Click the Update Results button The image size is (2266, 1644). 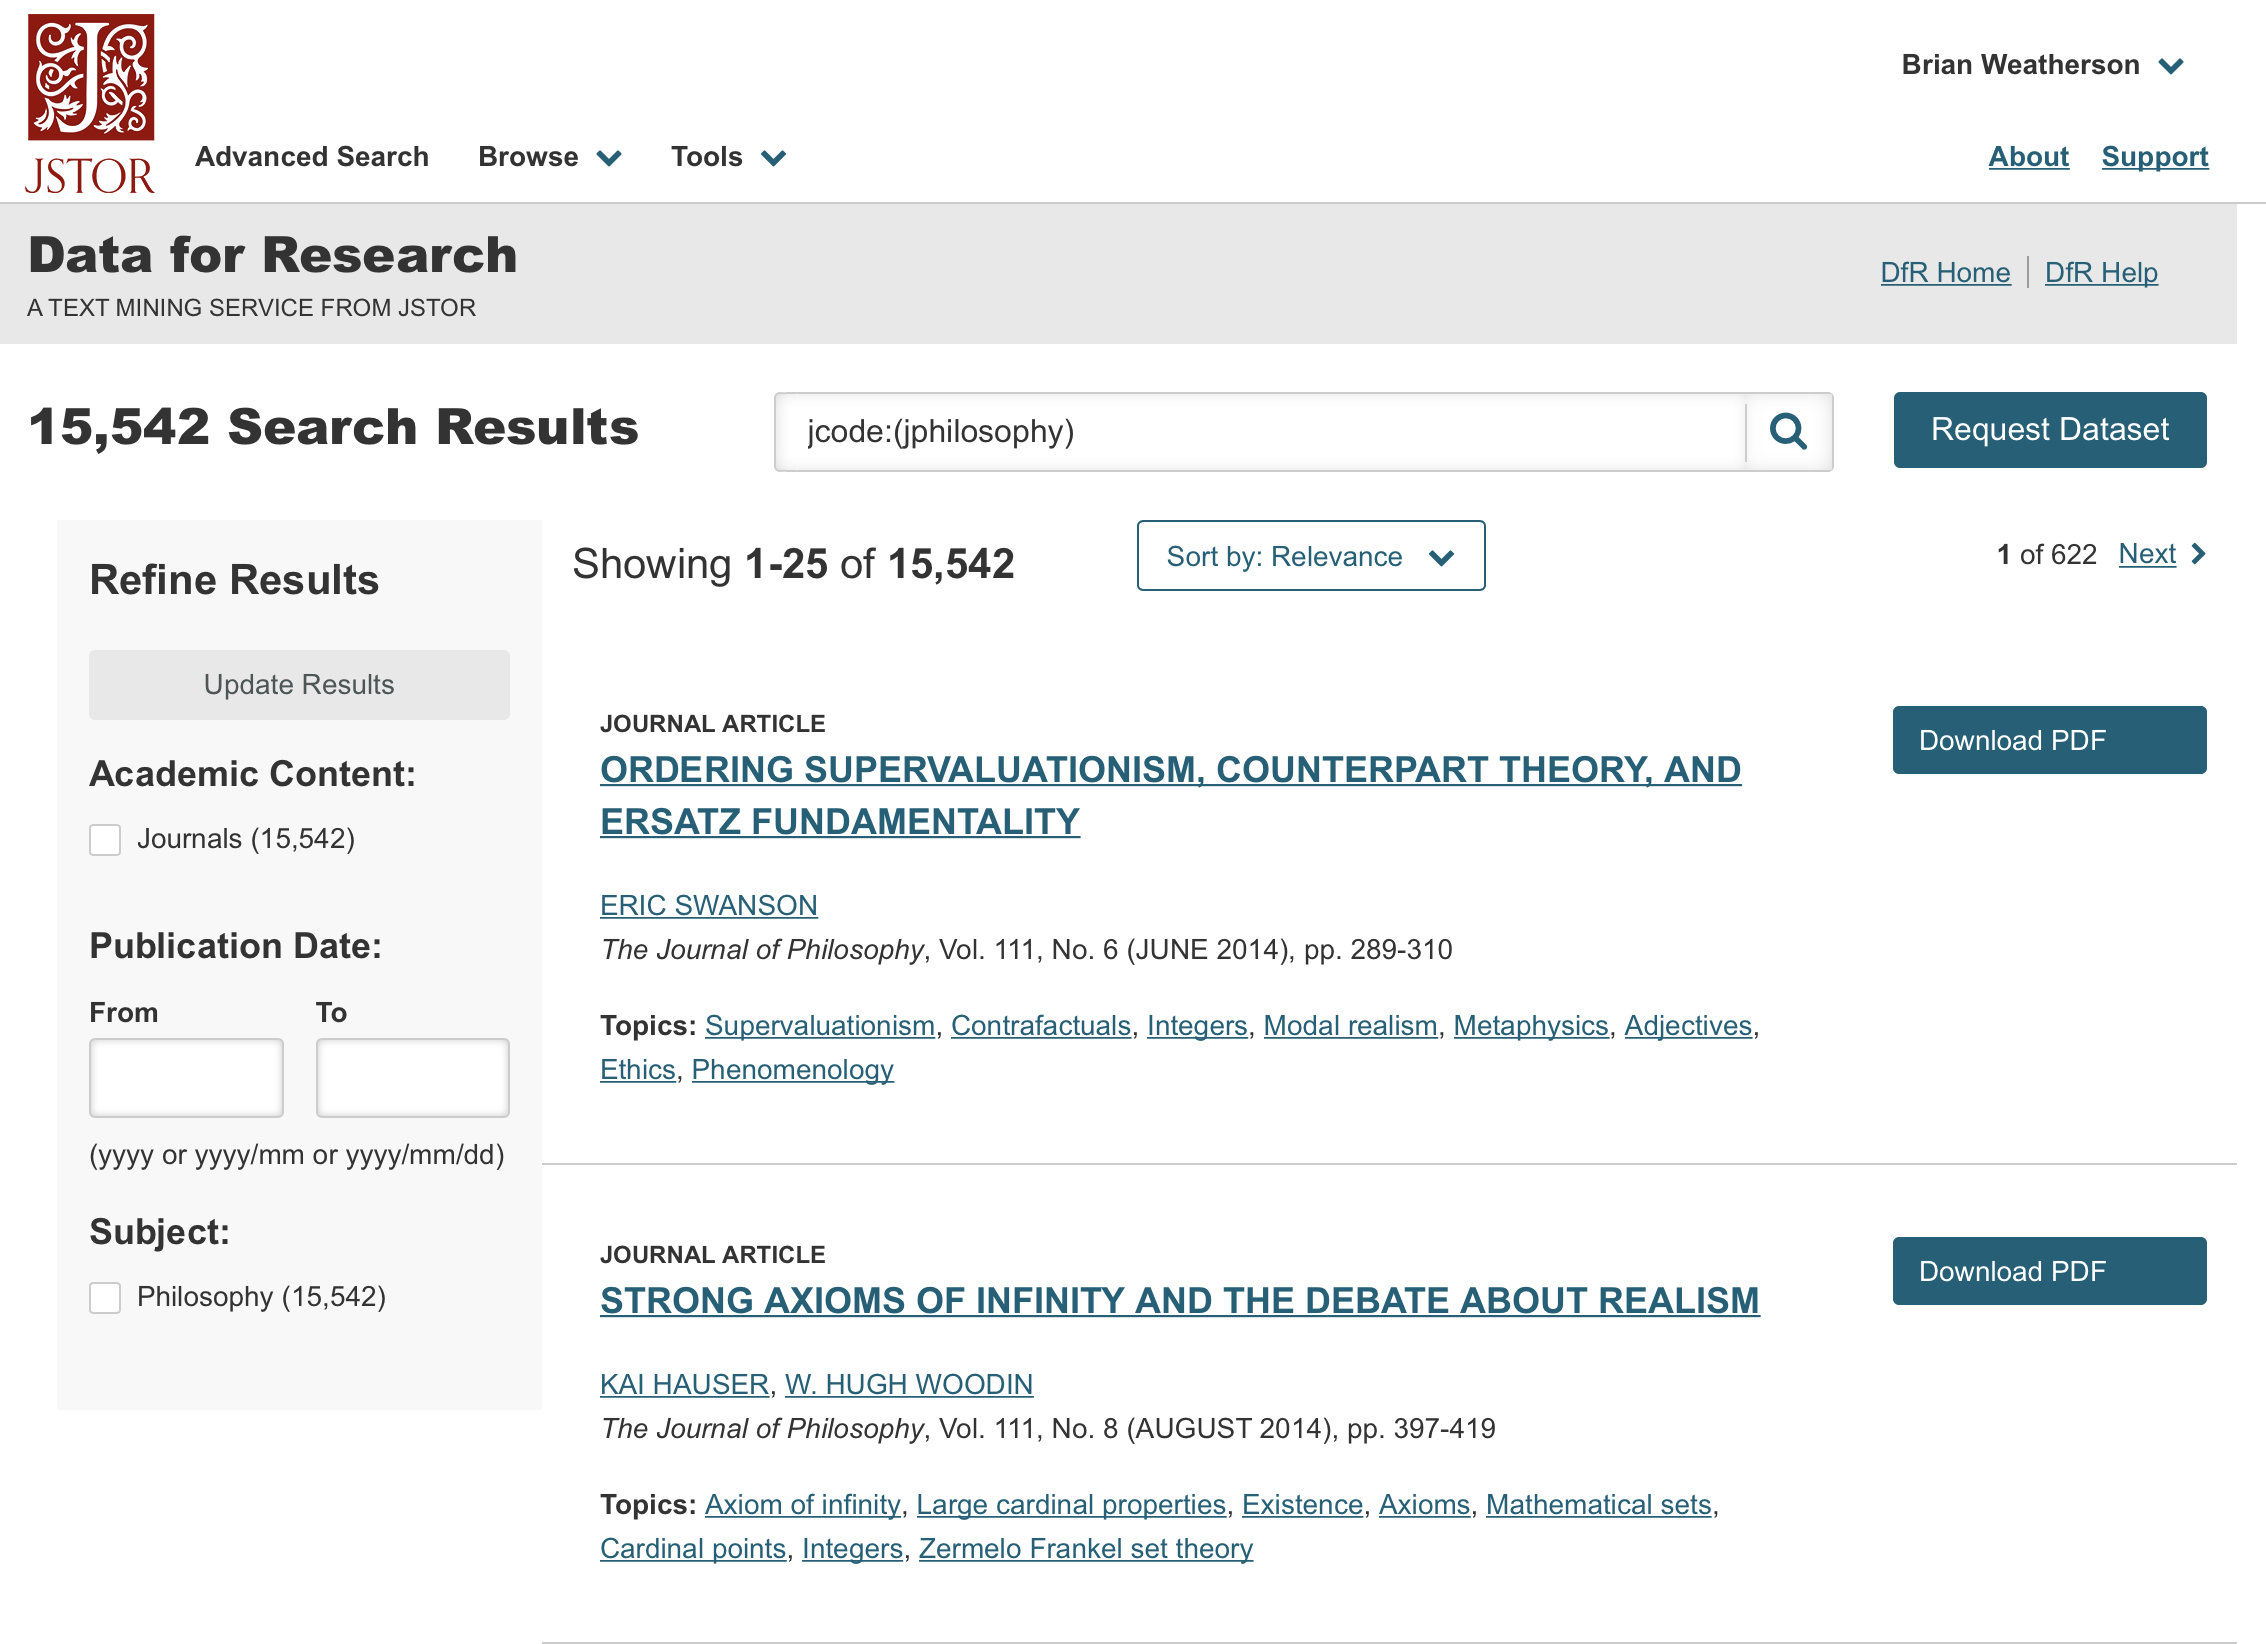point(299,685)
